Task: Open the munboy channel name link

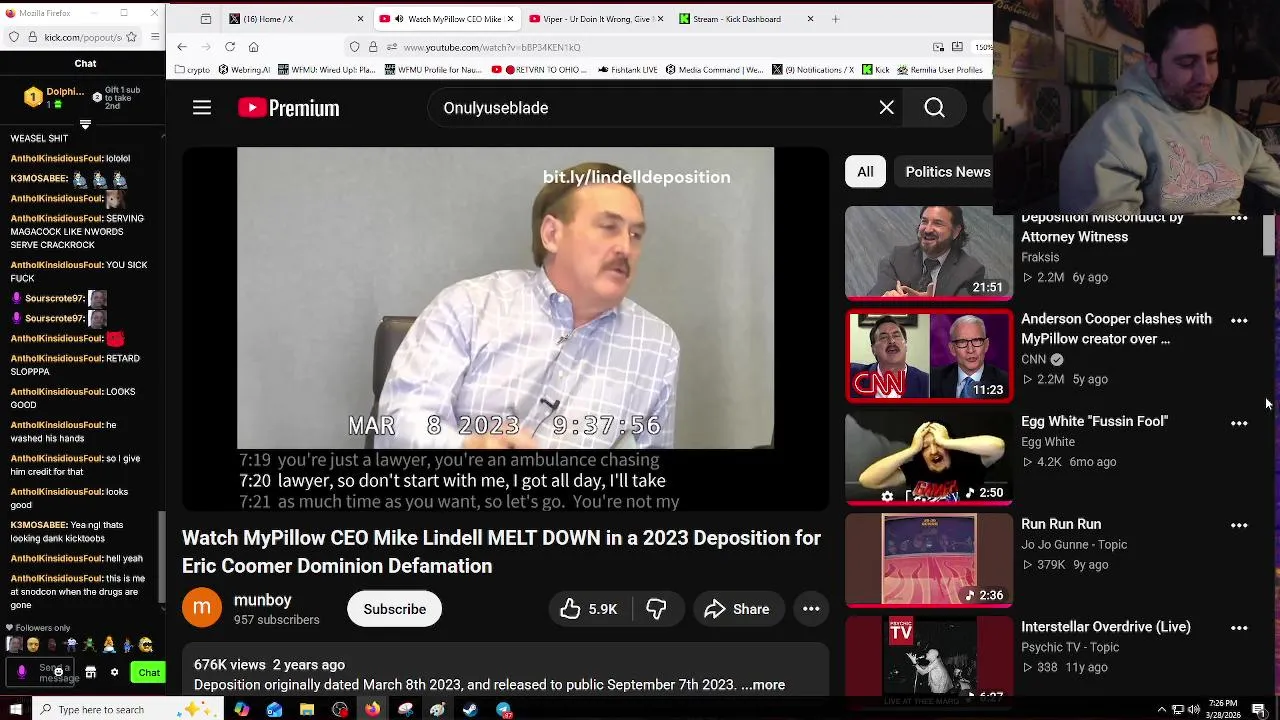Action: click(x=262, y=600)
